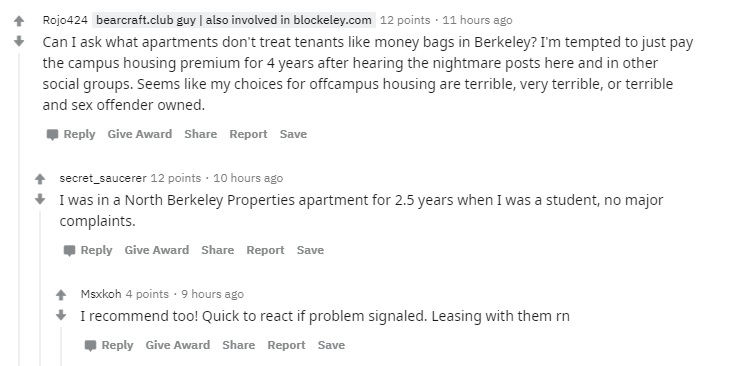
Task: Collapse Msxkoh's thread line
Action: [61, 346]
